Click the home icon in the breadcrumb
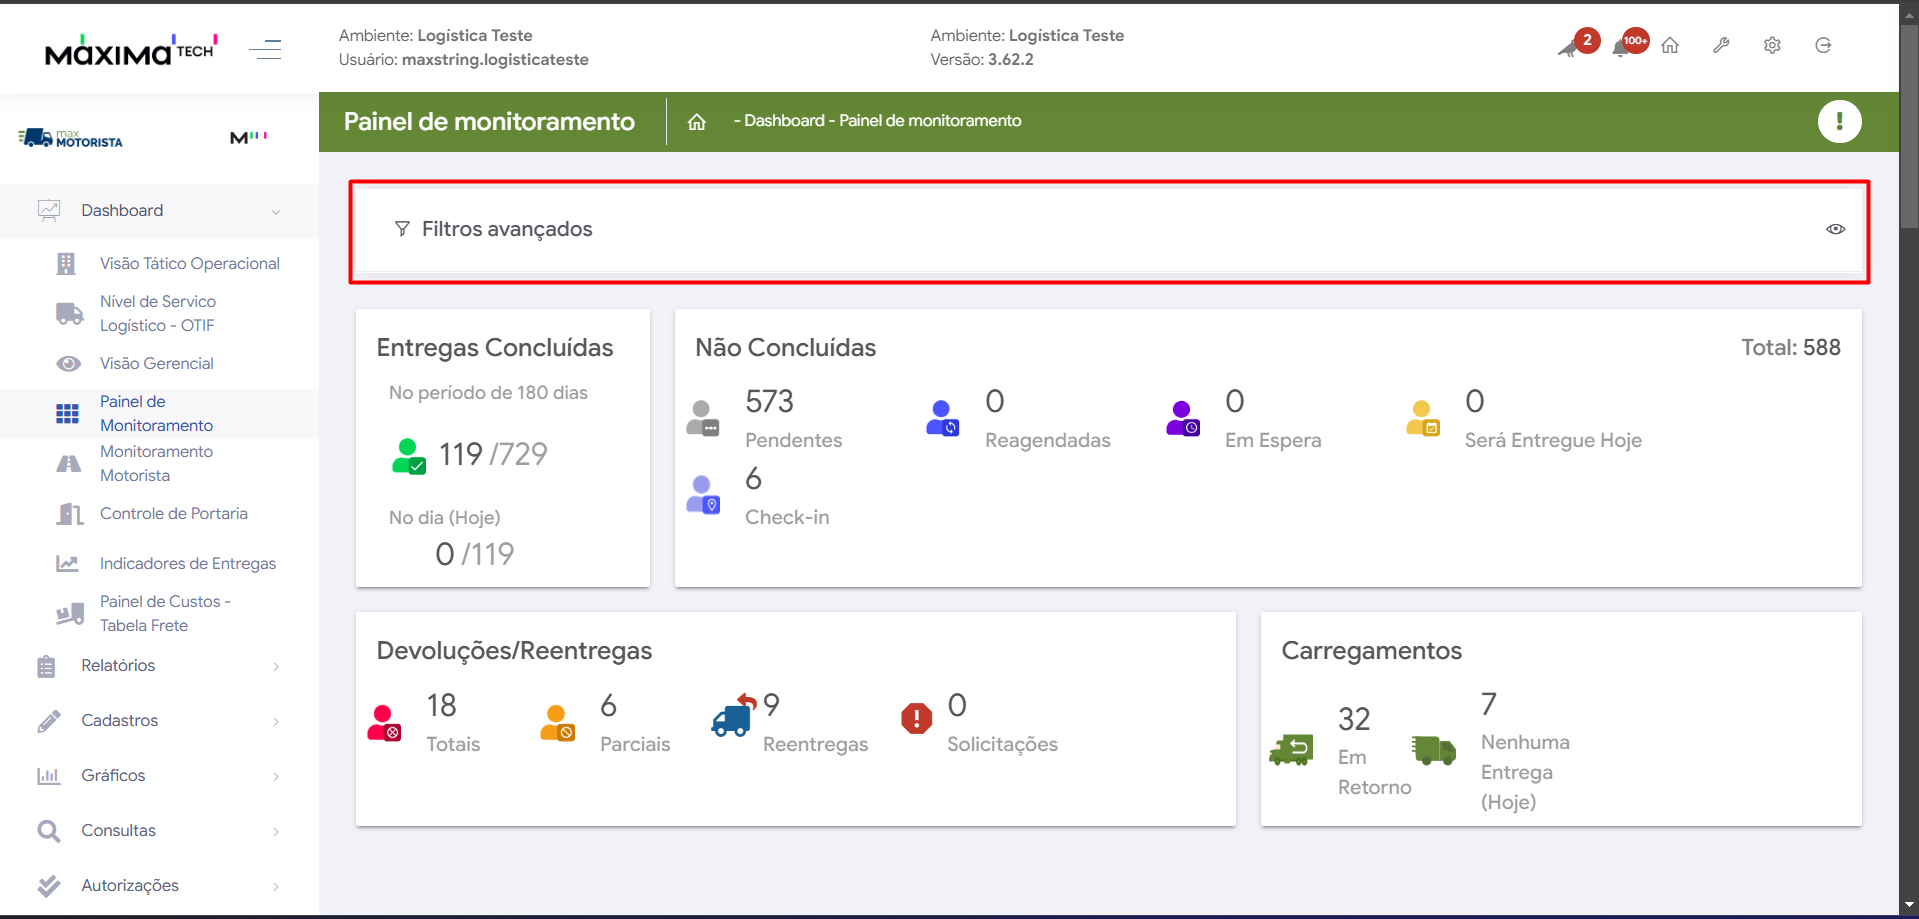The image size is (1919, 919). [x=697, y=122]
